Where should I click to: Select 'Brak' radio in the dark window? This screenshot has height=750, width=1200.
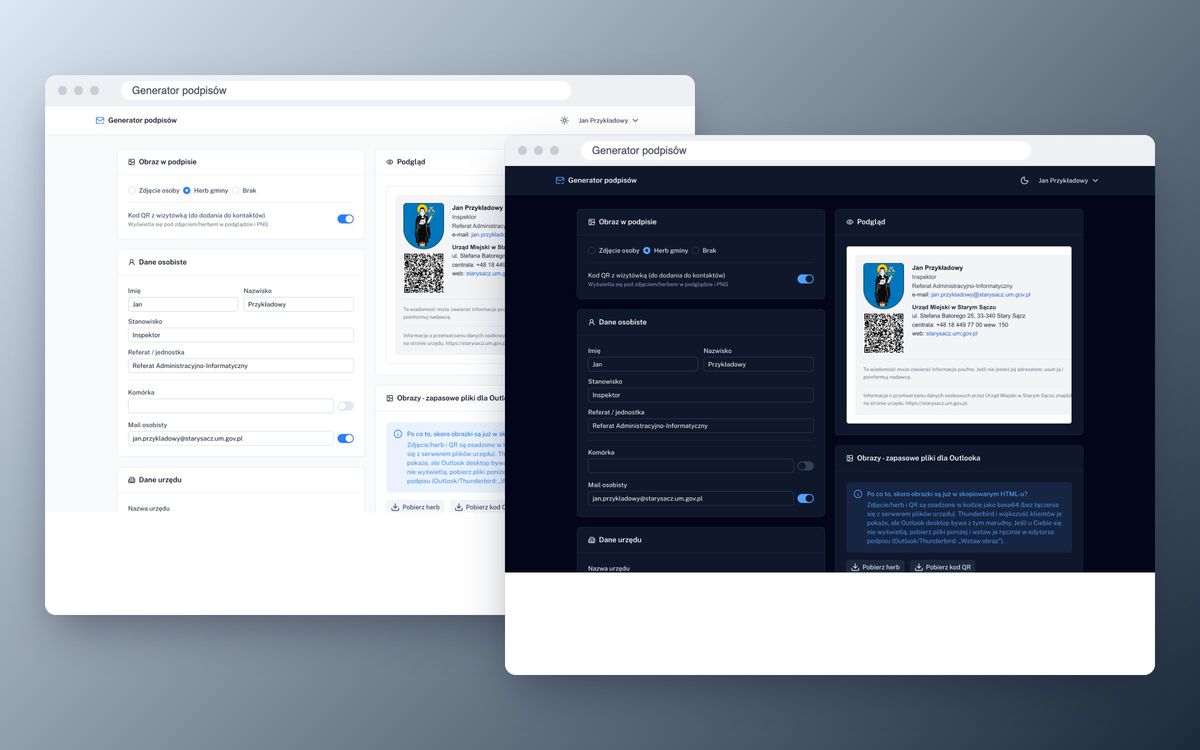[x=695, y=250]
